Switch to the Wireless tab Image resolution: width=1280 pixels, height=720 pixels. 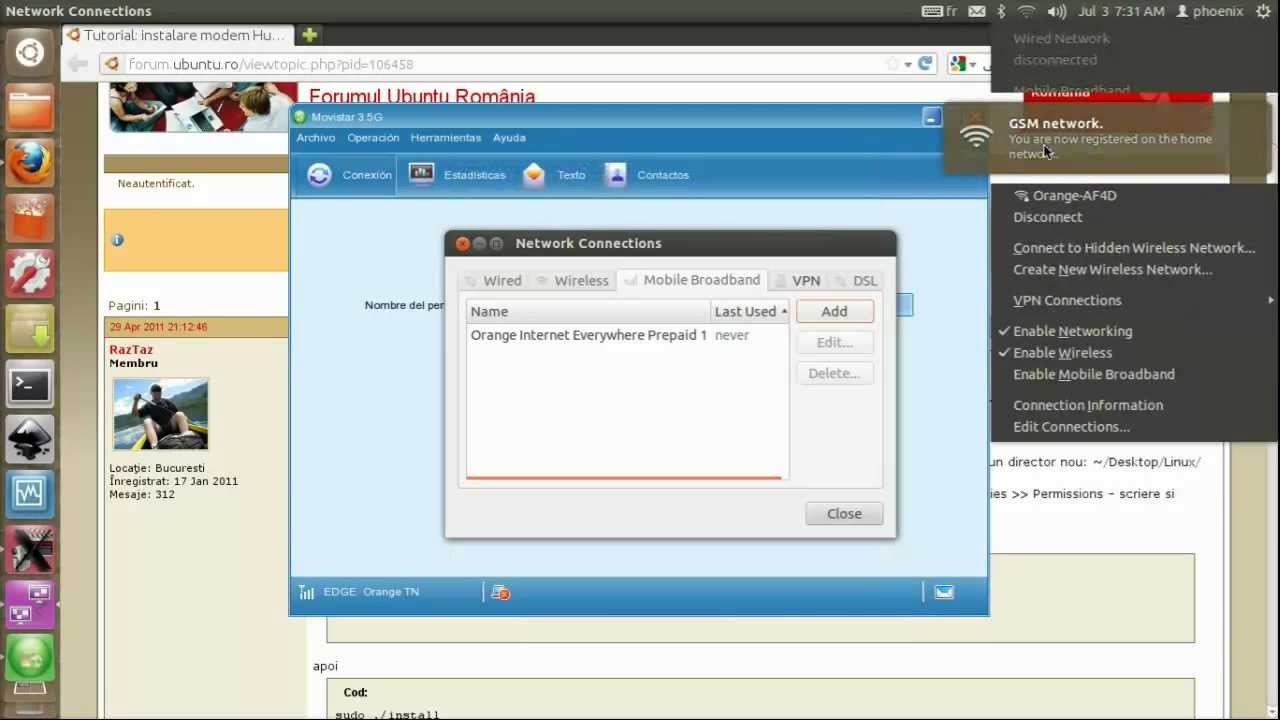[x=572, y=281]
